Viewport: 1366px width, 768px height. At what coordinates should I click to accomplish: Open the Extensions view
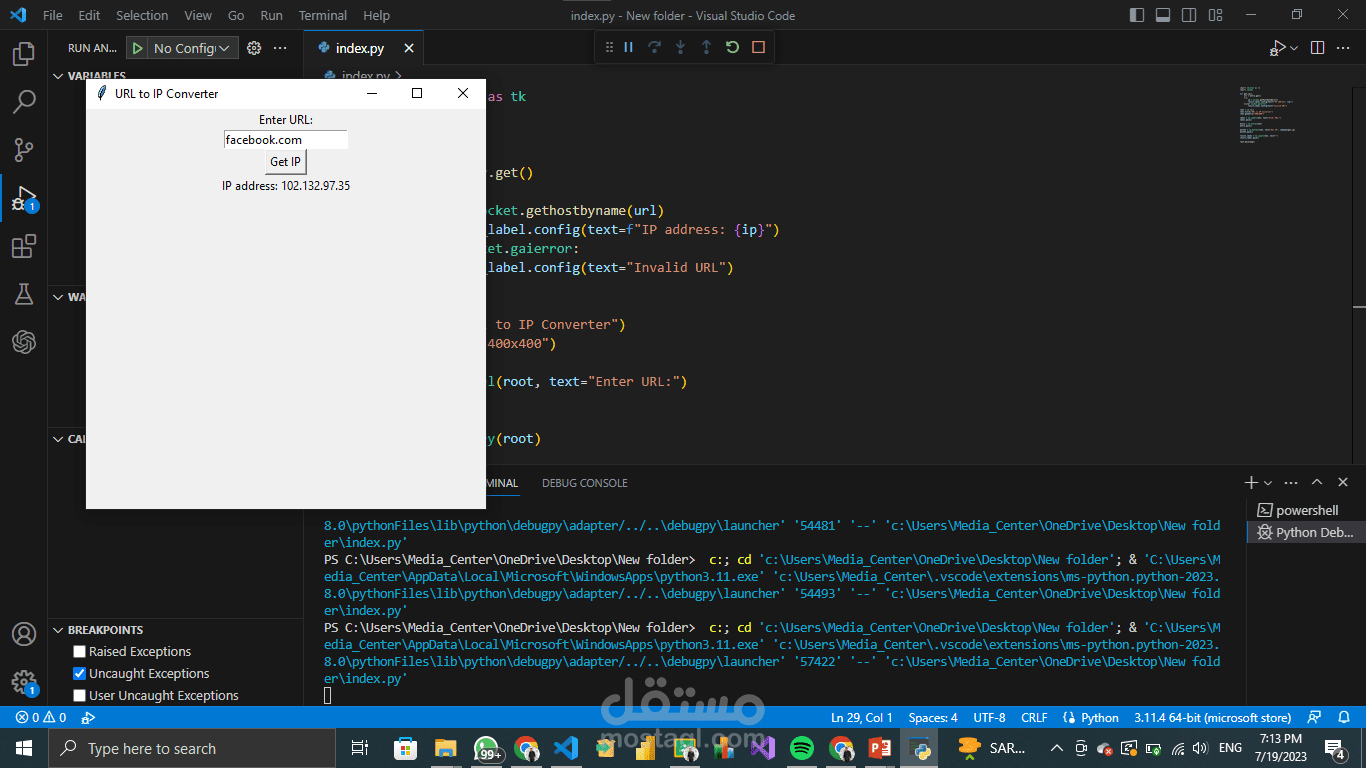24,246
